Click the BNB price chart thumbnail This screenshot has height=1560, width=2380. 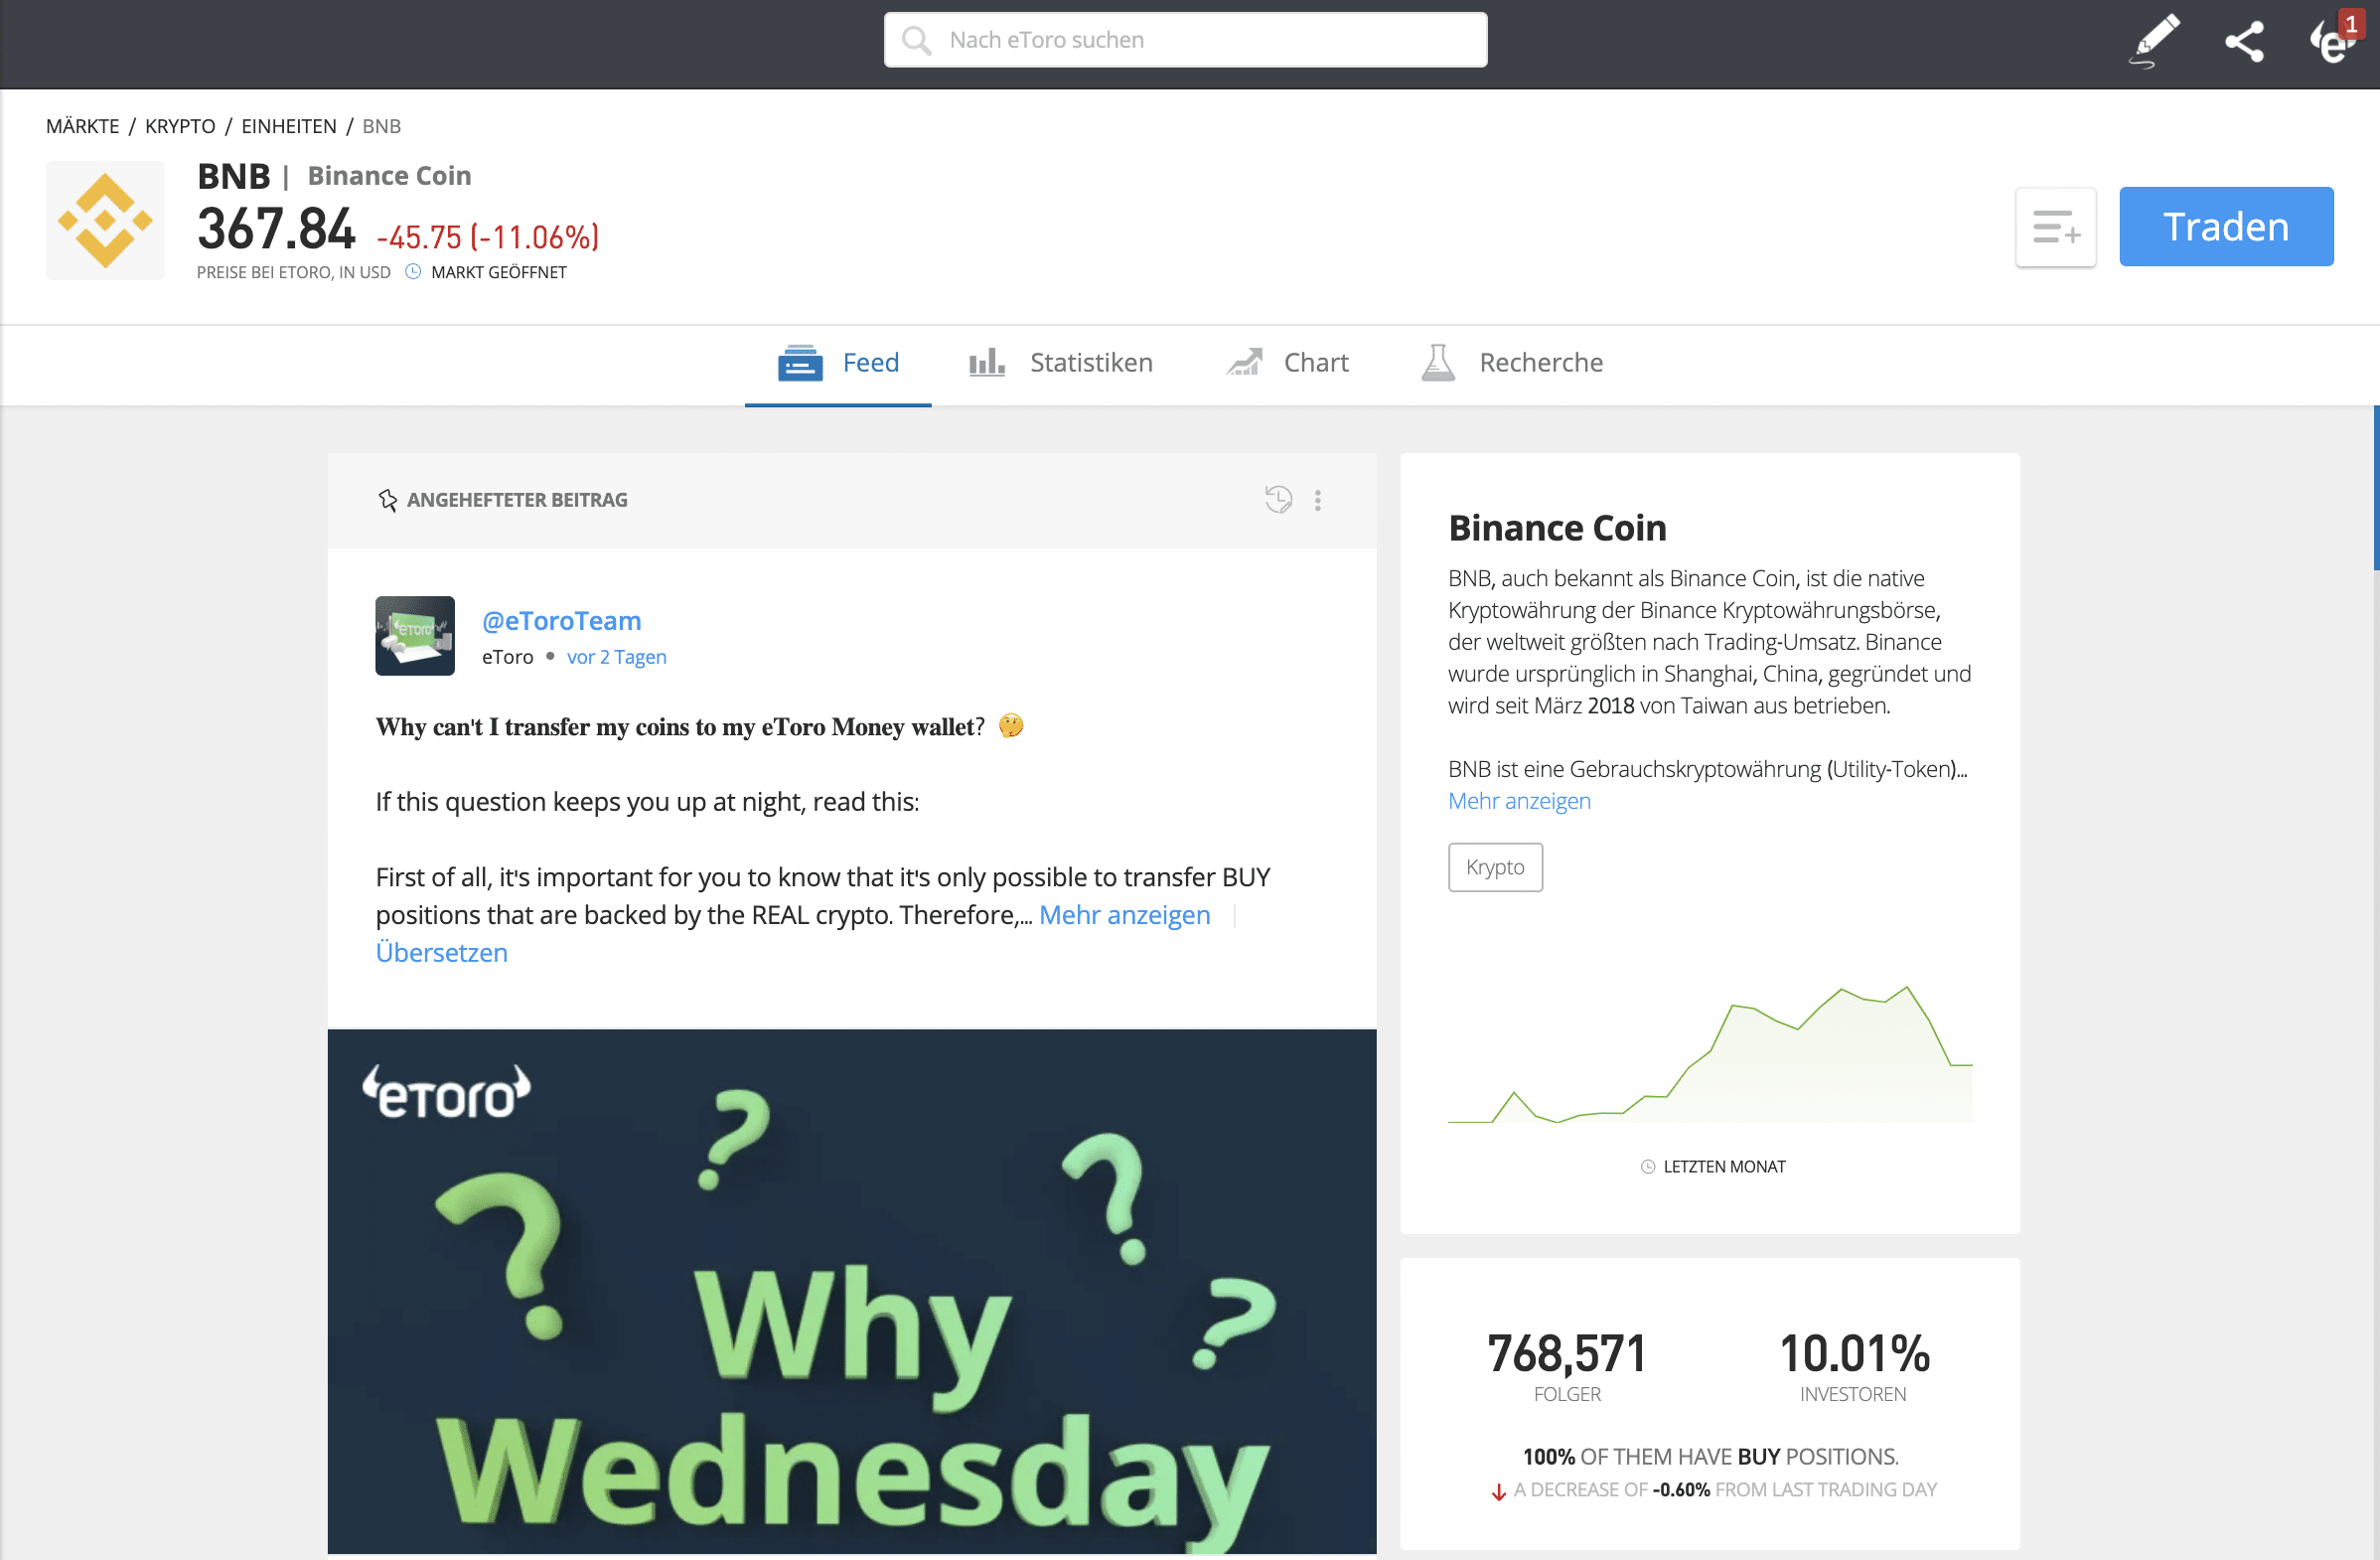[x=1711, y=1062]
